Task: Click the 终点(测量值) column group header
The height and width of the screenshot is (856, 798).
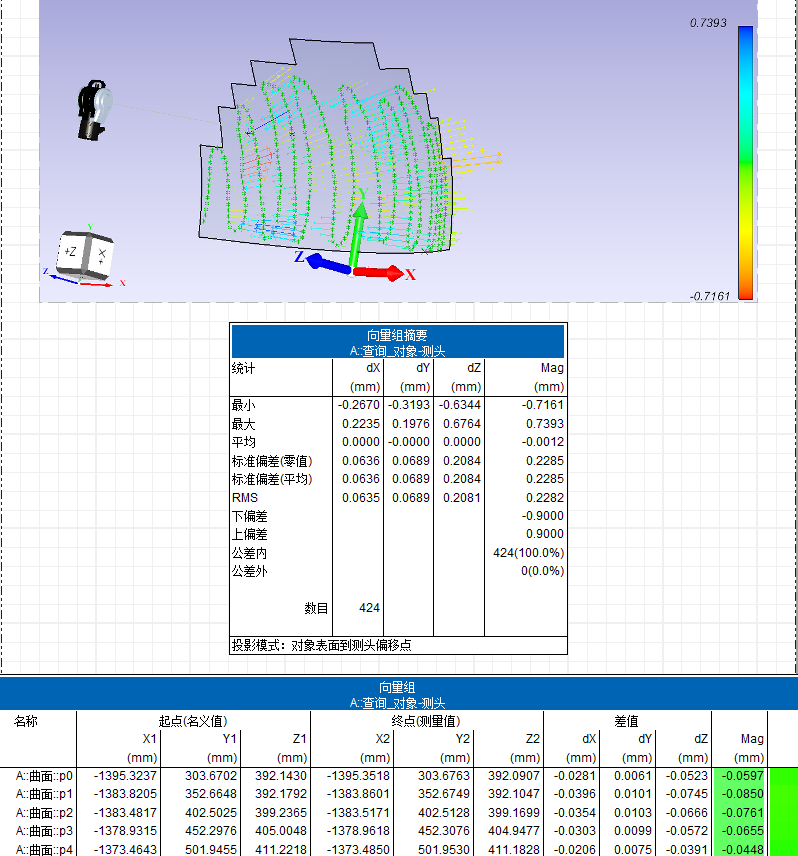Action: pos(426,721)
